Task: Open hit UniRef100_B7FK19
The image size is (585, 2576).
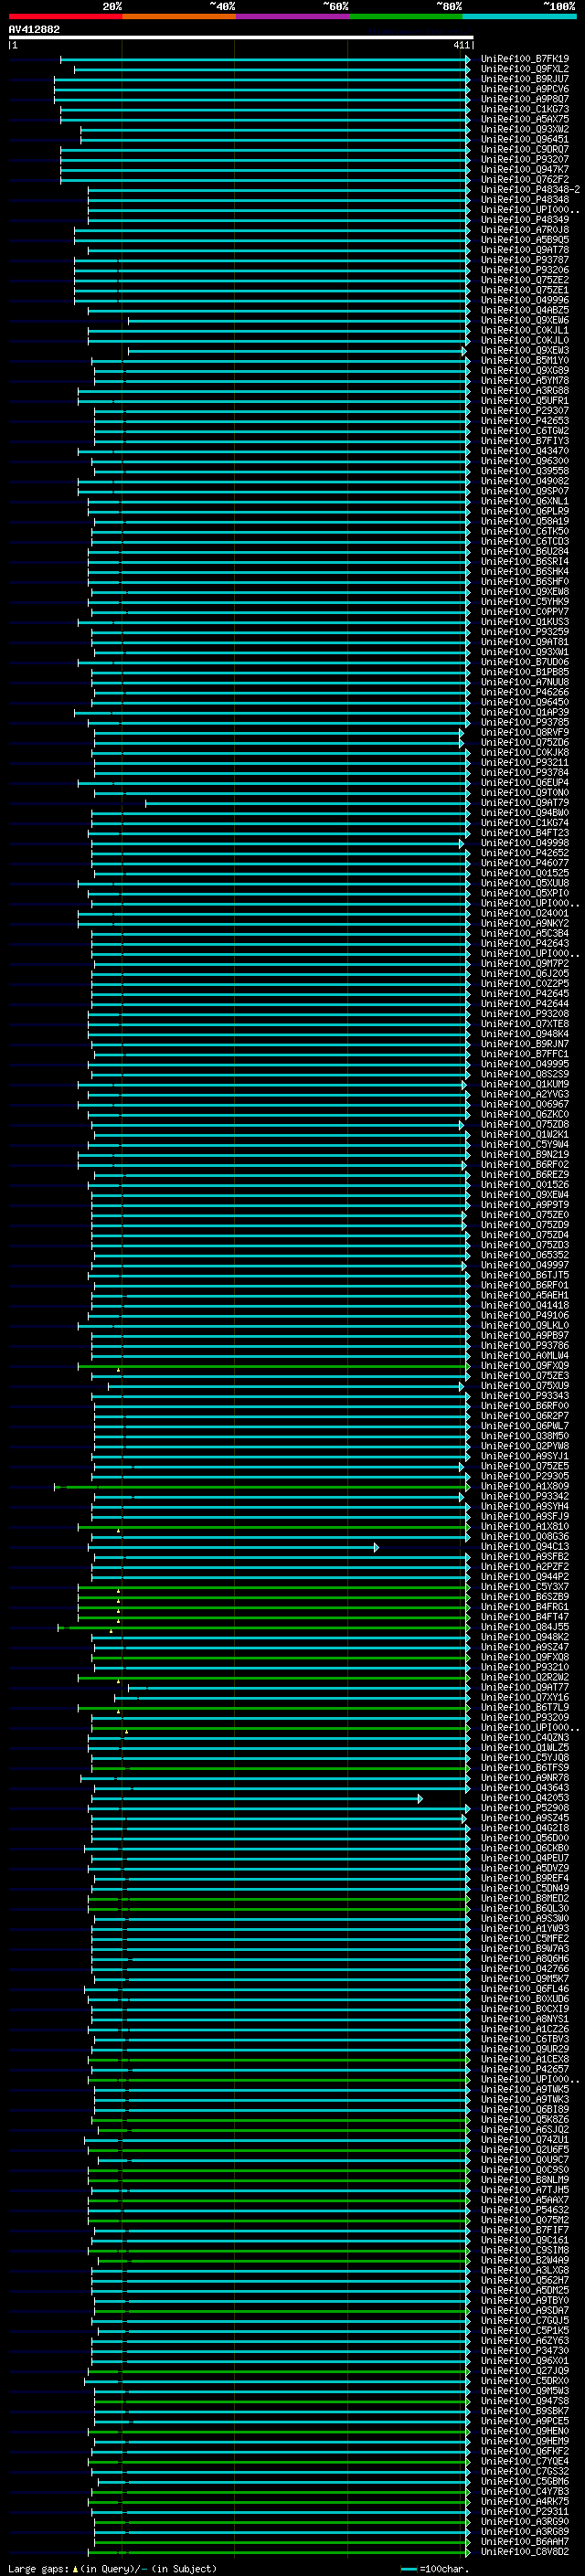Action: point(524,59)
